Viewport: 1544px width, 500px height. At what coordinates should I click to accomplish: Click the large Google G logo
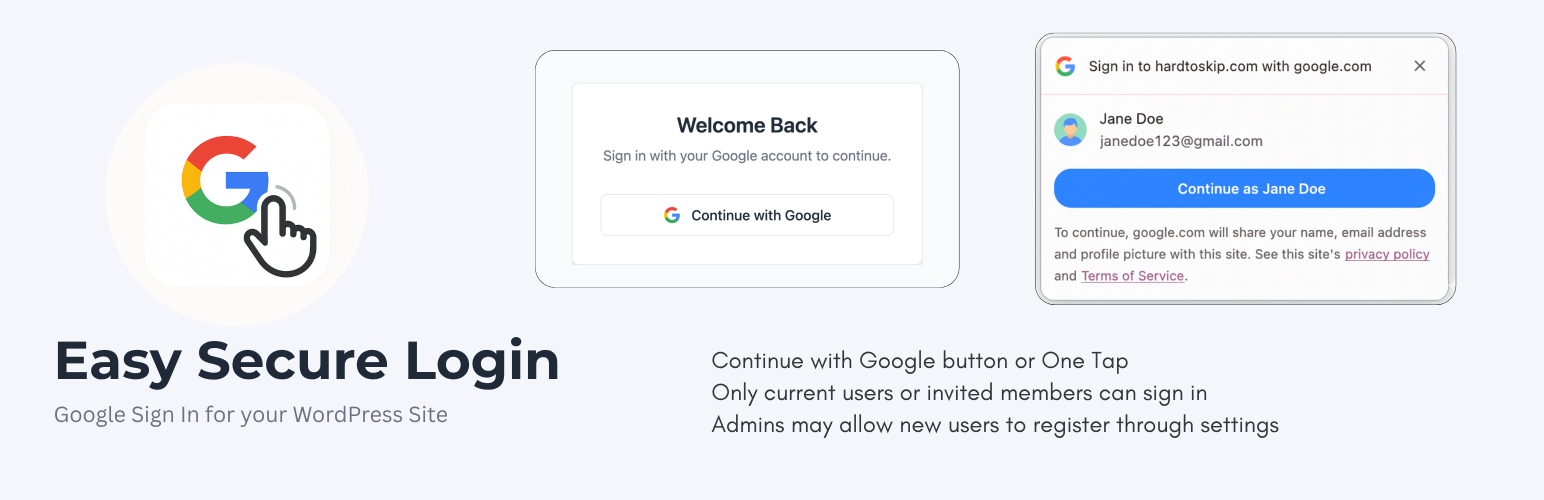pyautogui.click(x=220, y=179)
